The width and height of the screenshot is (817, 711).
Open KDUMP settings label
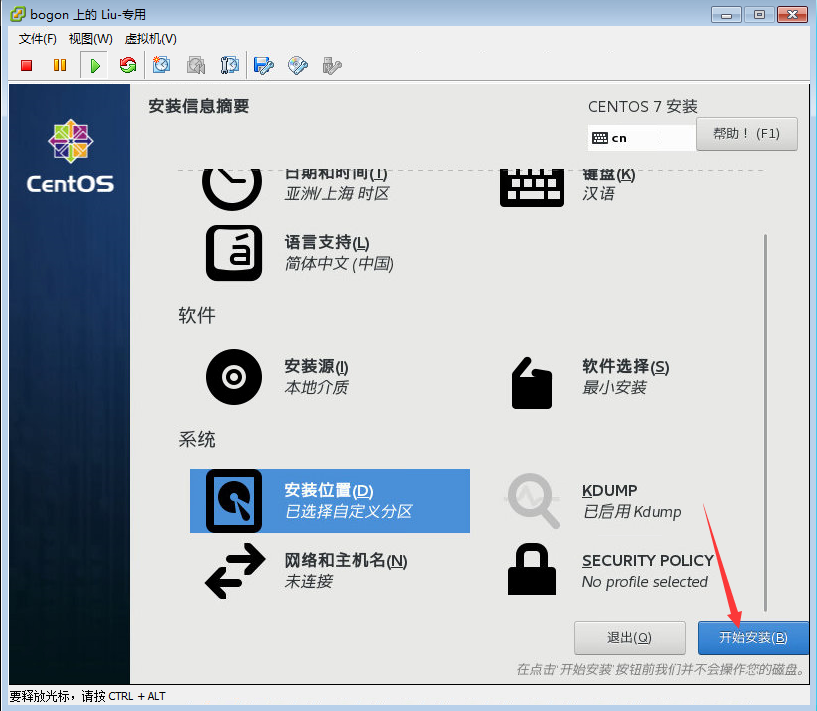coord(610,491)
